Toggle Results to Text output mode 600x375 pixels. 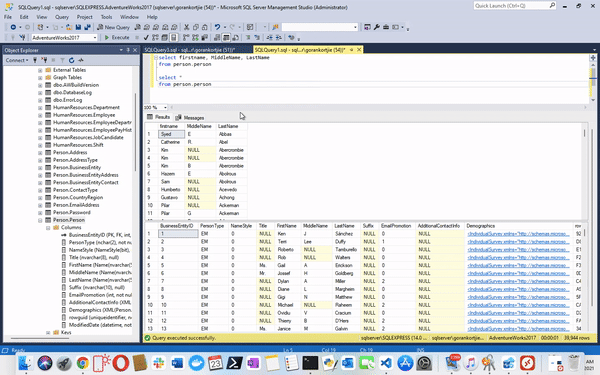pyautogui.click(x=217, y=38)
